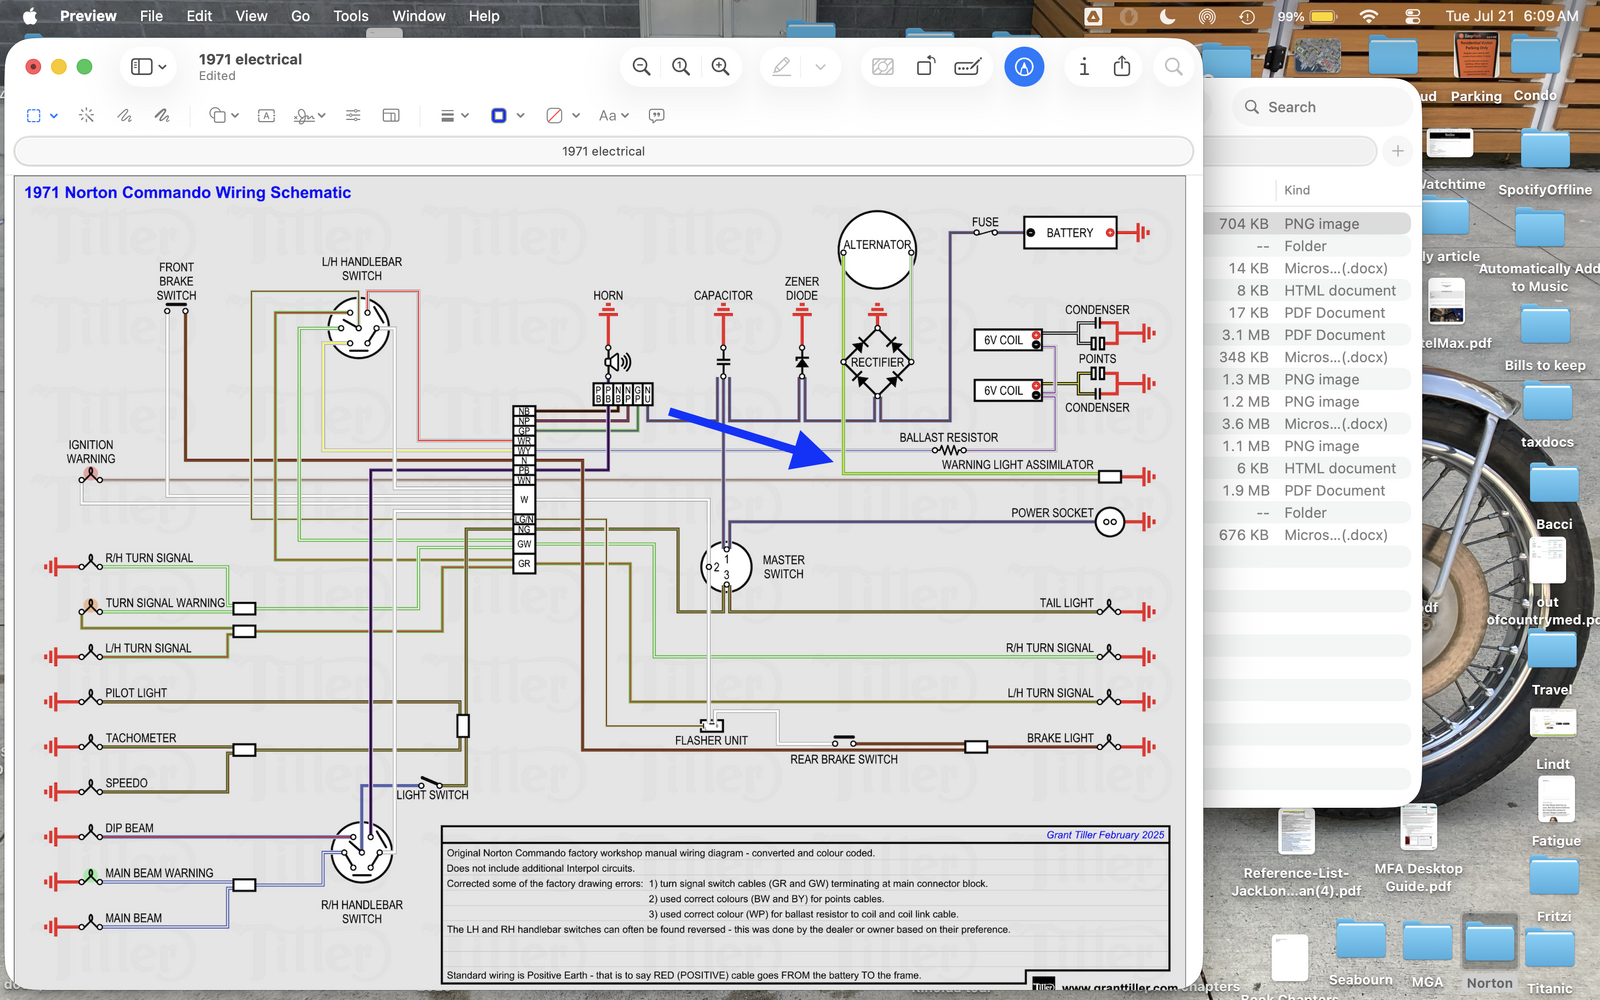The height and width of the screenshot is (1000, 1600).
Task: Toggle the Markup toolbar button
Action: coord(1024,67)
